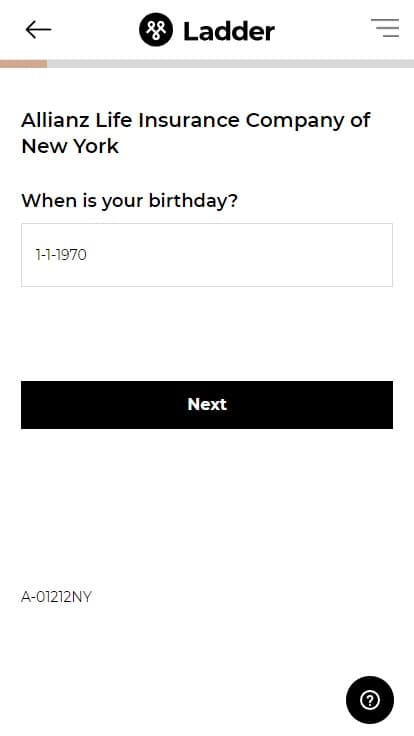
Task: Click the gray unfilled progress bar section
Action: point(230,64)
